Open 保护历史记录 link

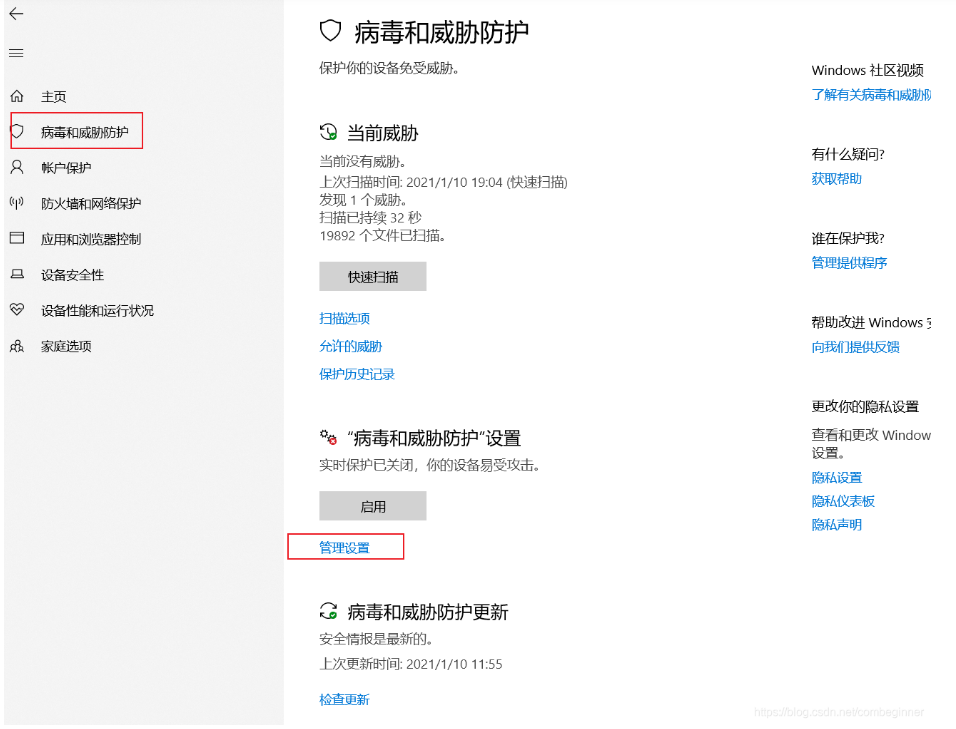[357, 374]
